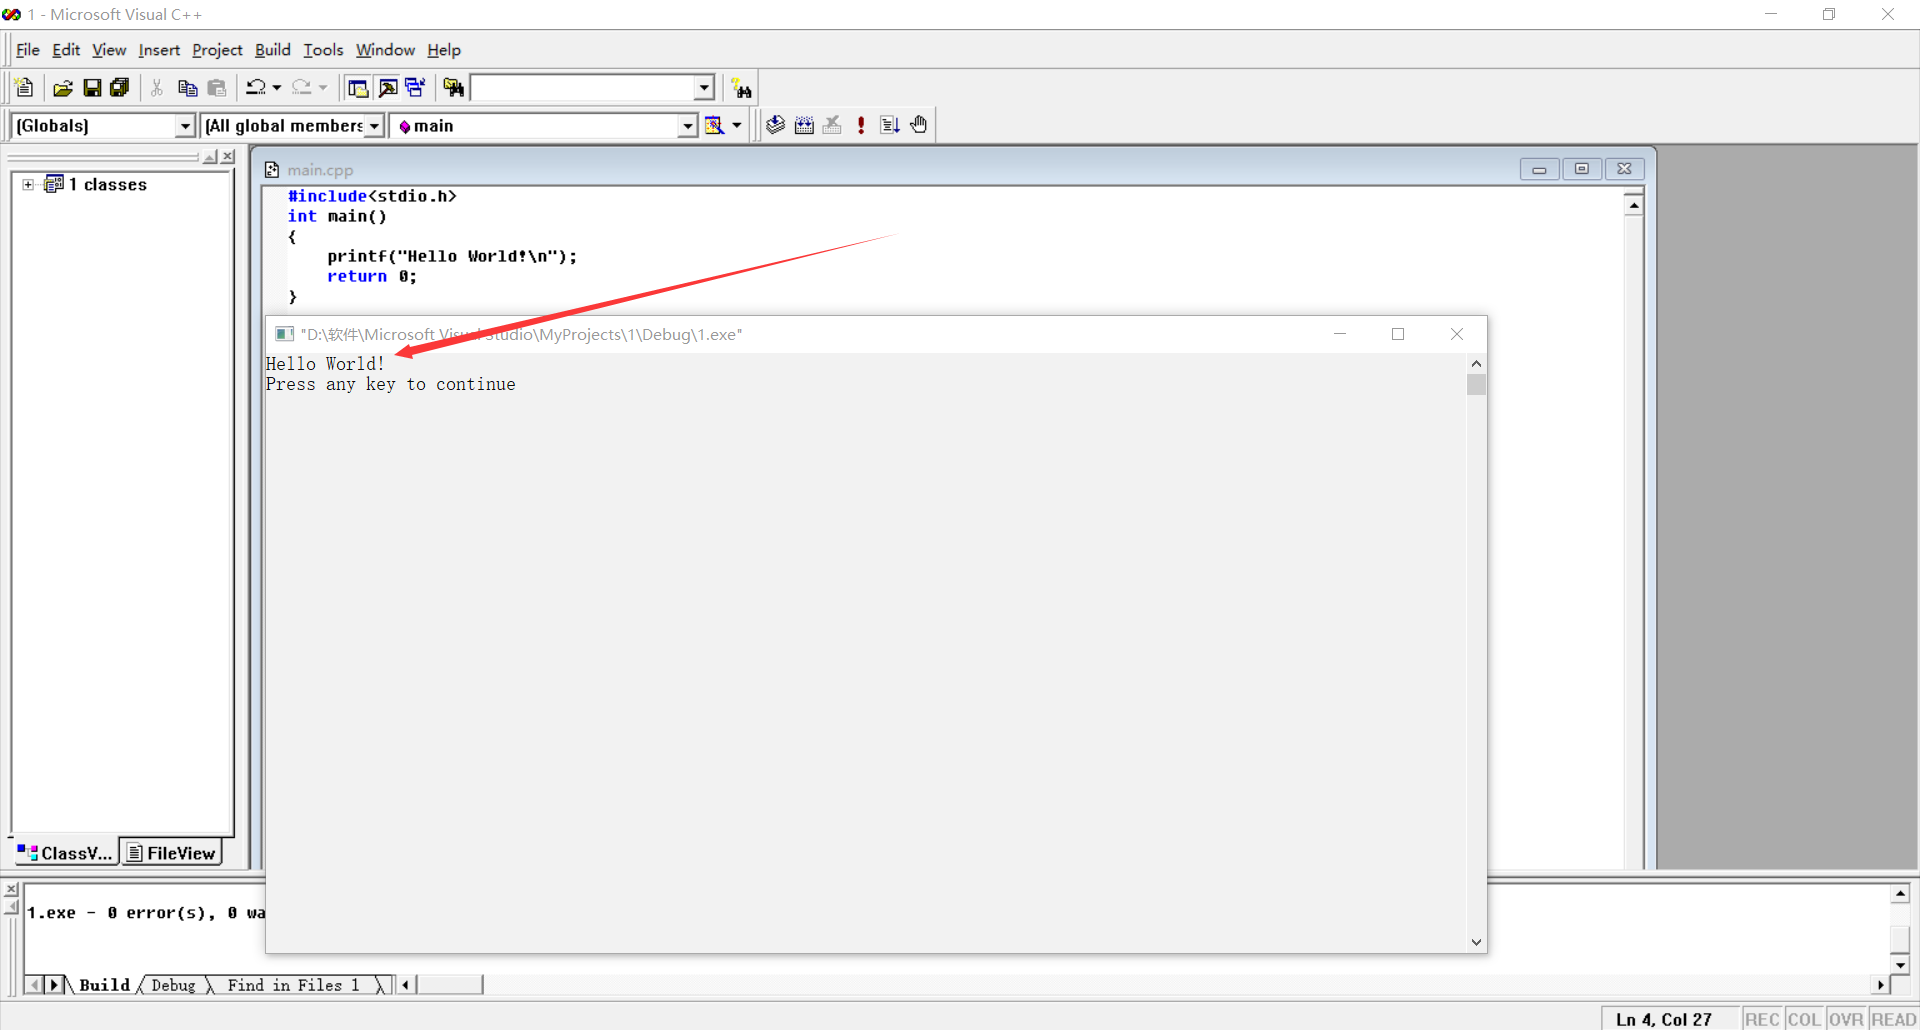Cut the selected code
Image resolution: width=1920 pixels, height=1030 pixels.
(157, 87)
